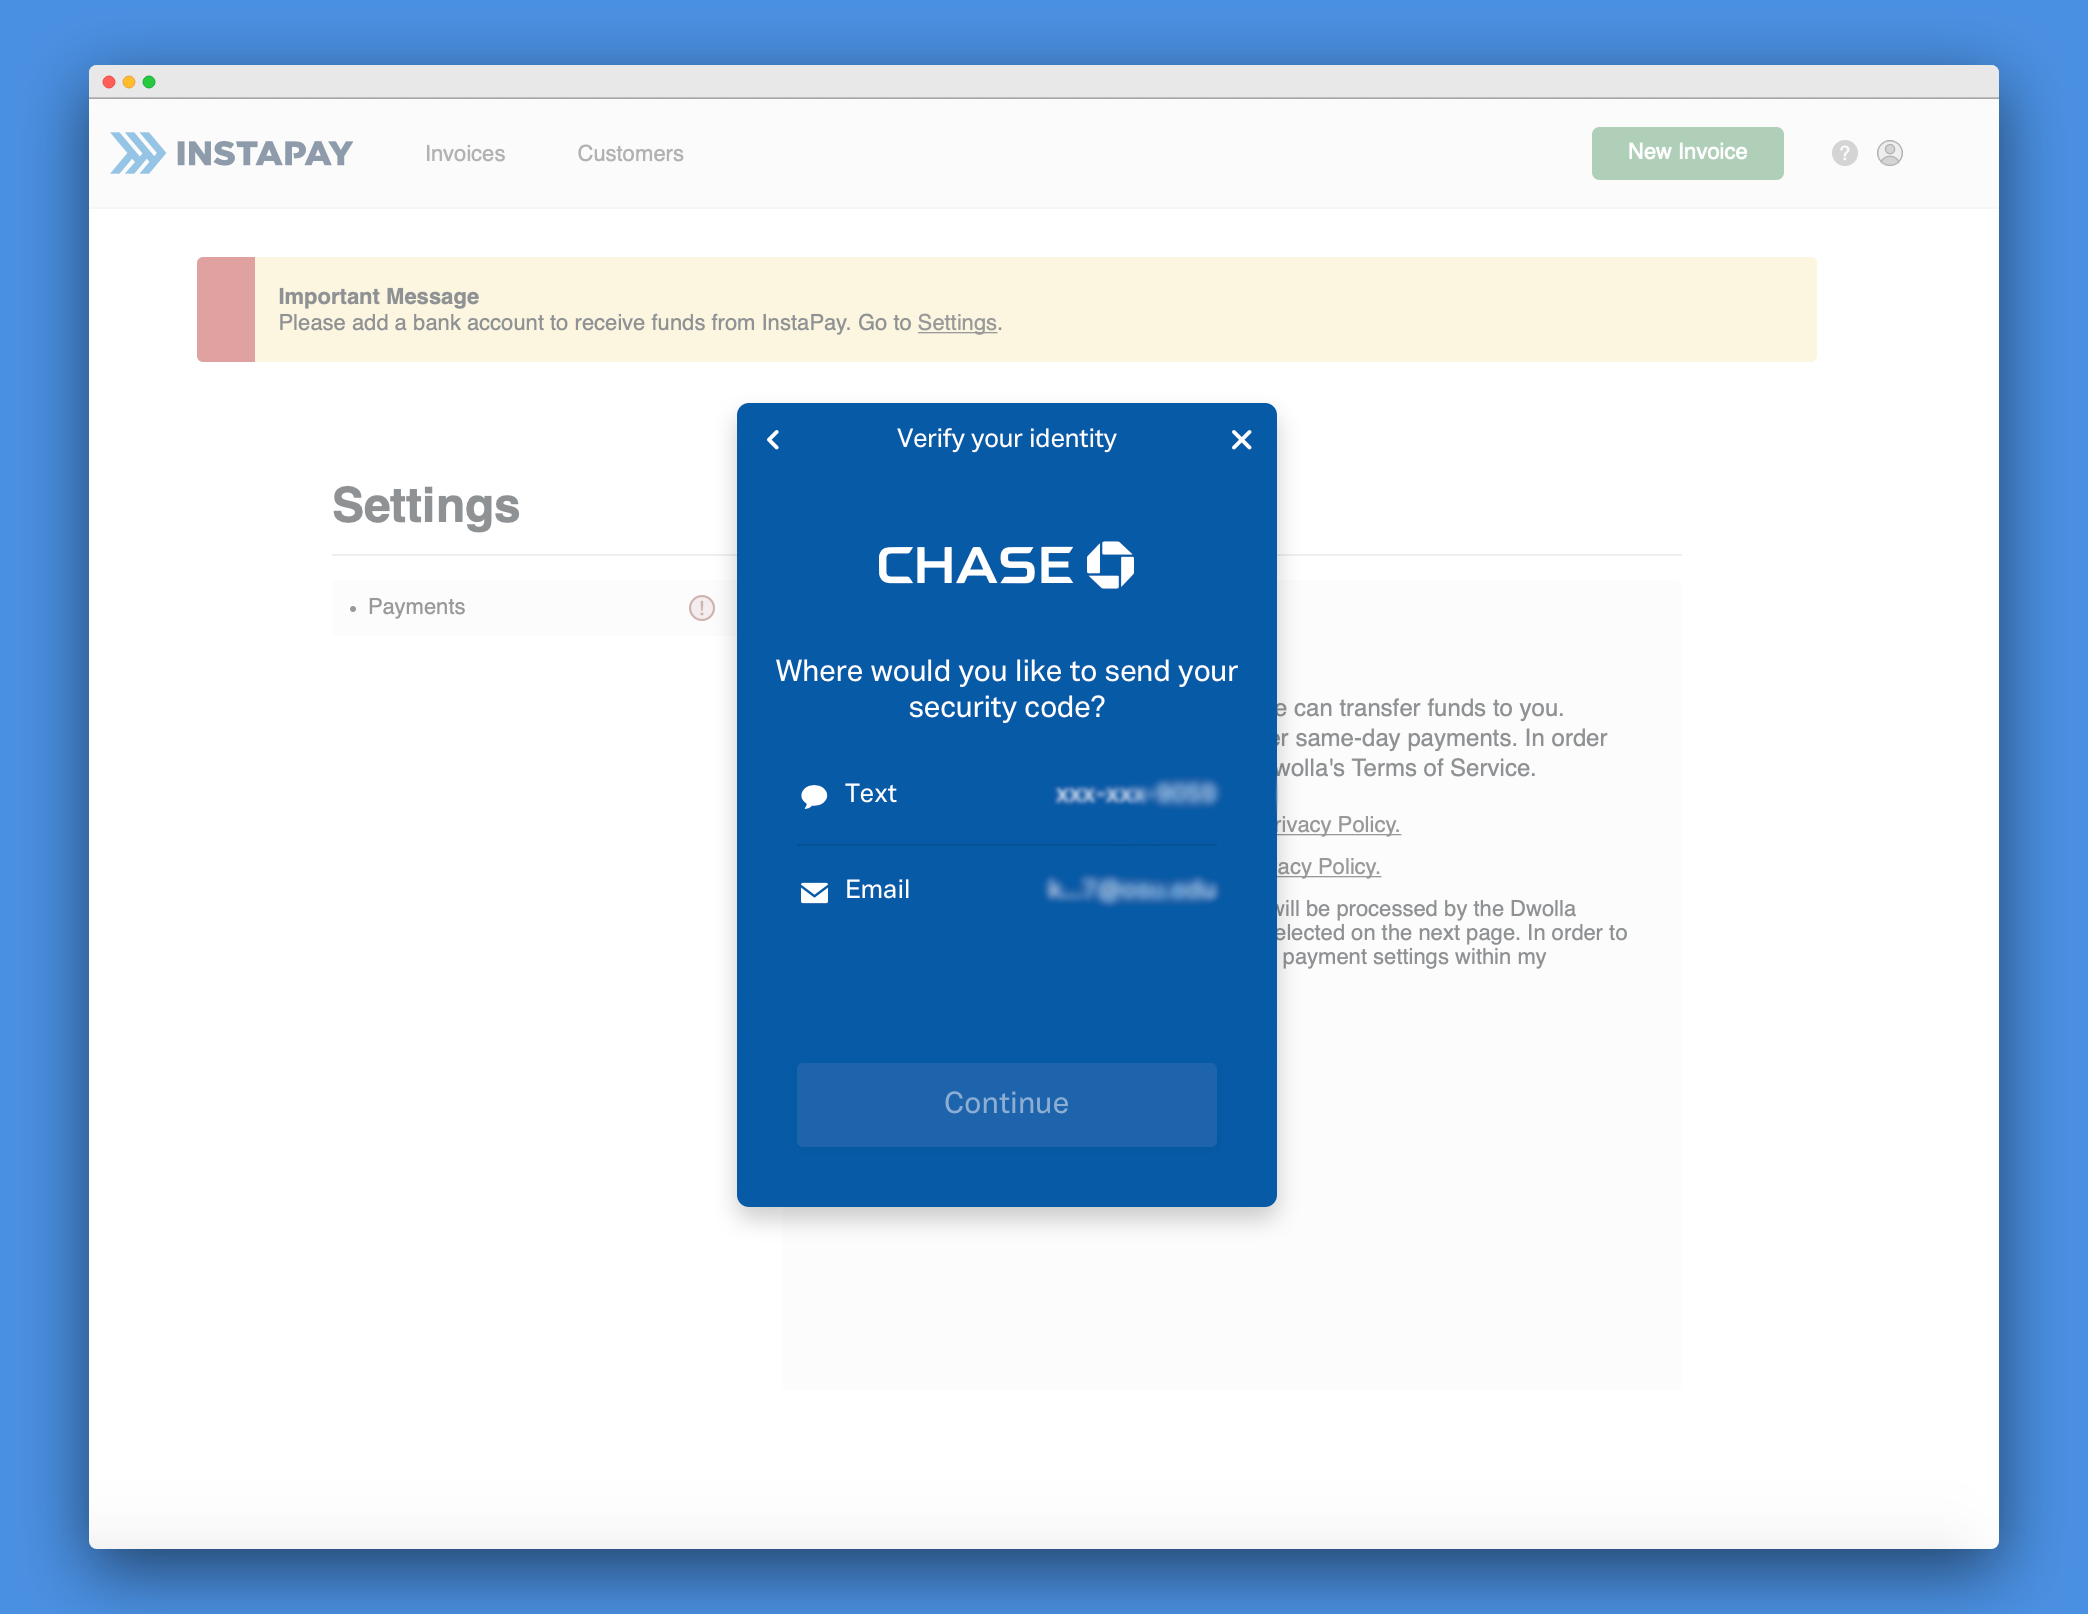The image size is (2088, 1614).
Task: Close the Verify your identity dialog
Action: 1241,439
